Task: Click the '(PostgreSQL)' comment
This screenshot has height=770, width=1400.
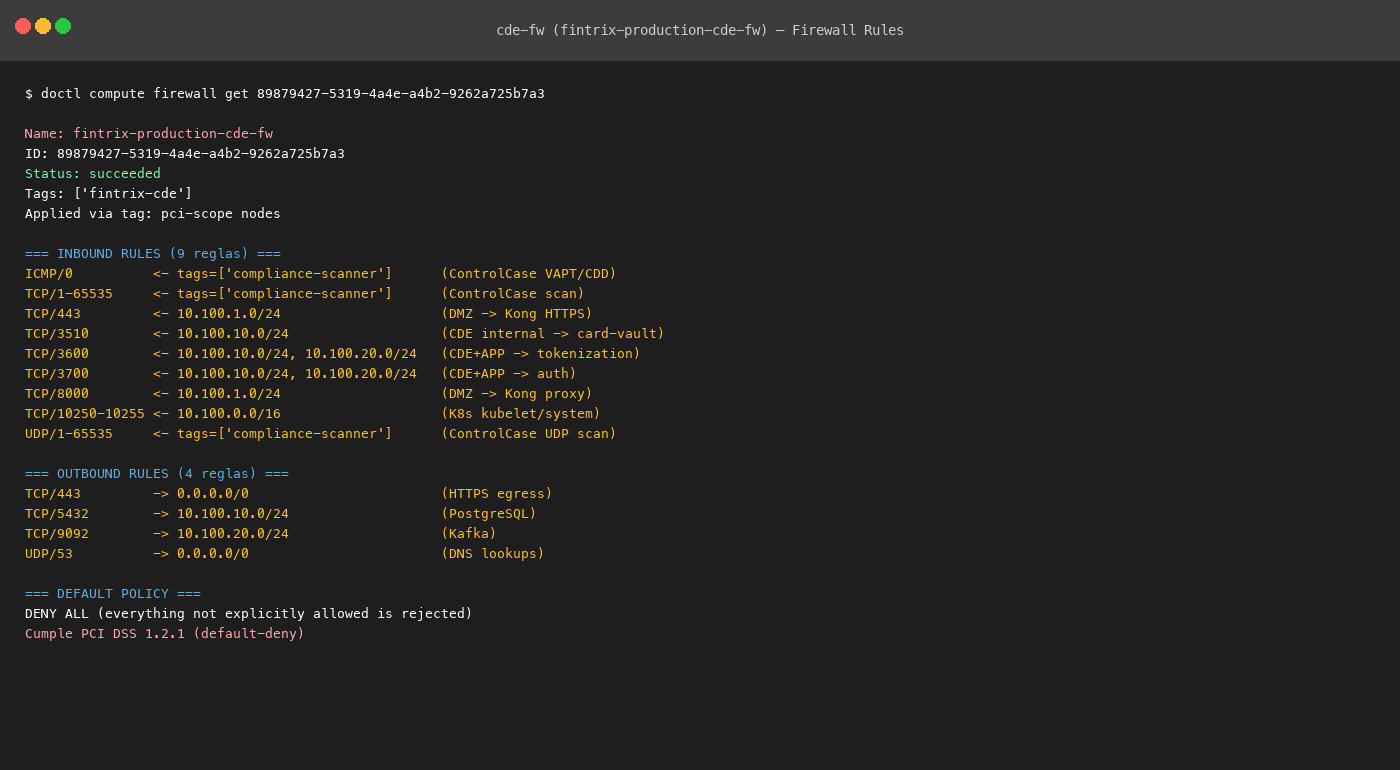Action: click(489, 513)
